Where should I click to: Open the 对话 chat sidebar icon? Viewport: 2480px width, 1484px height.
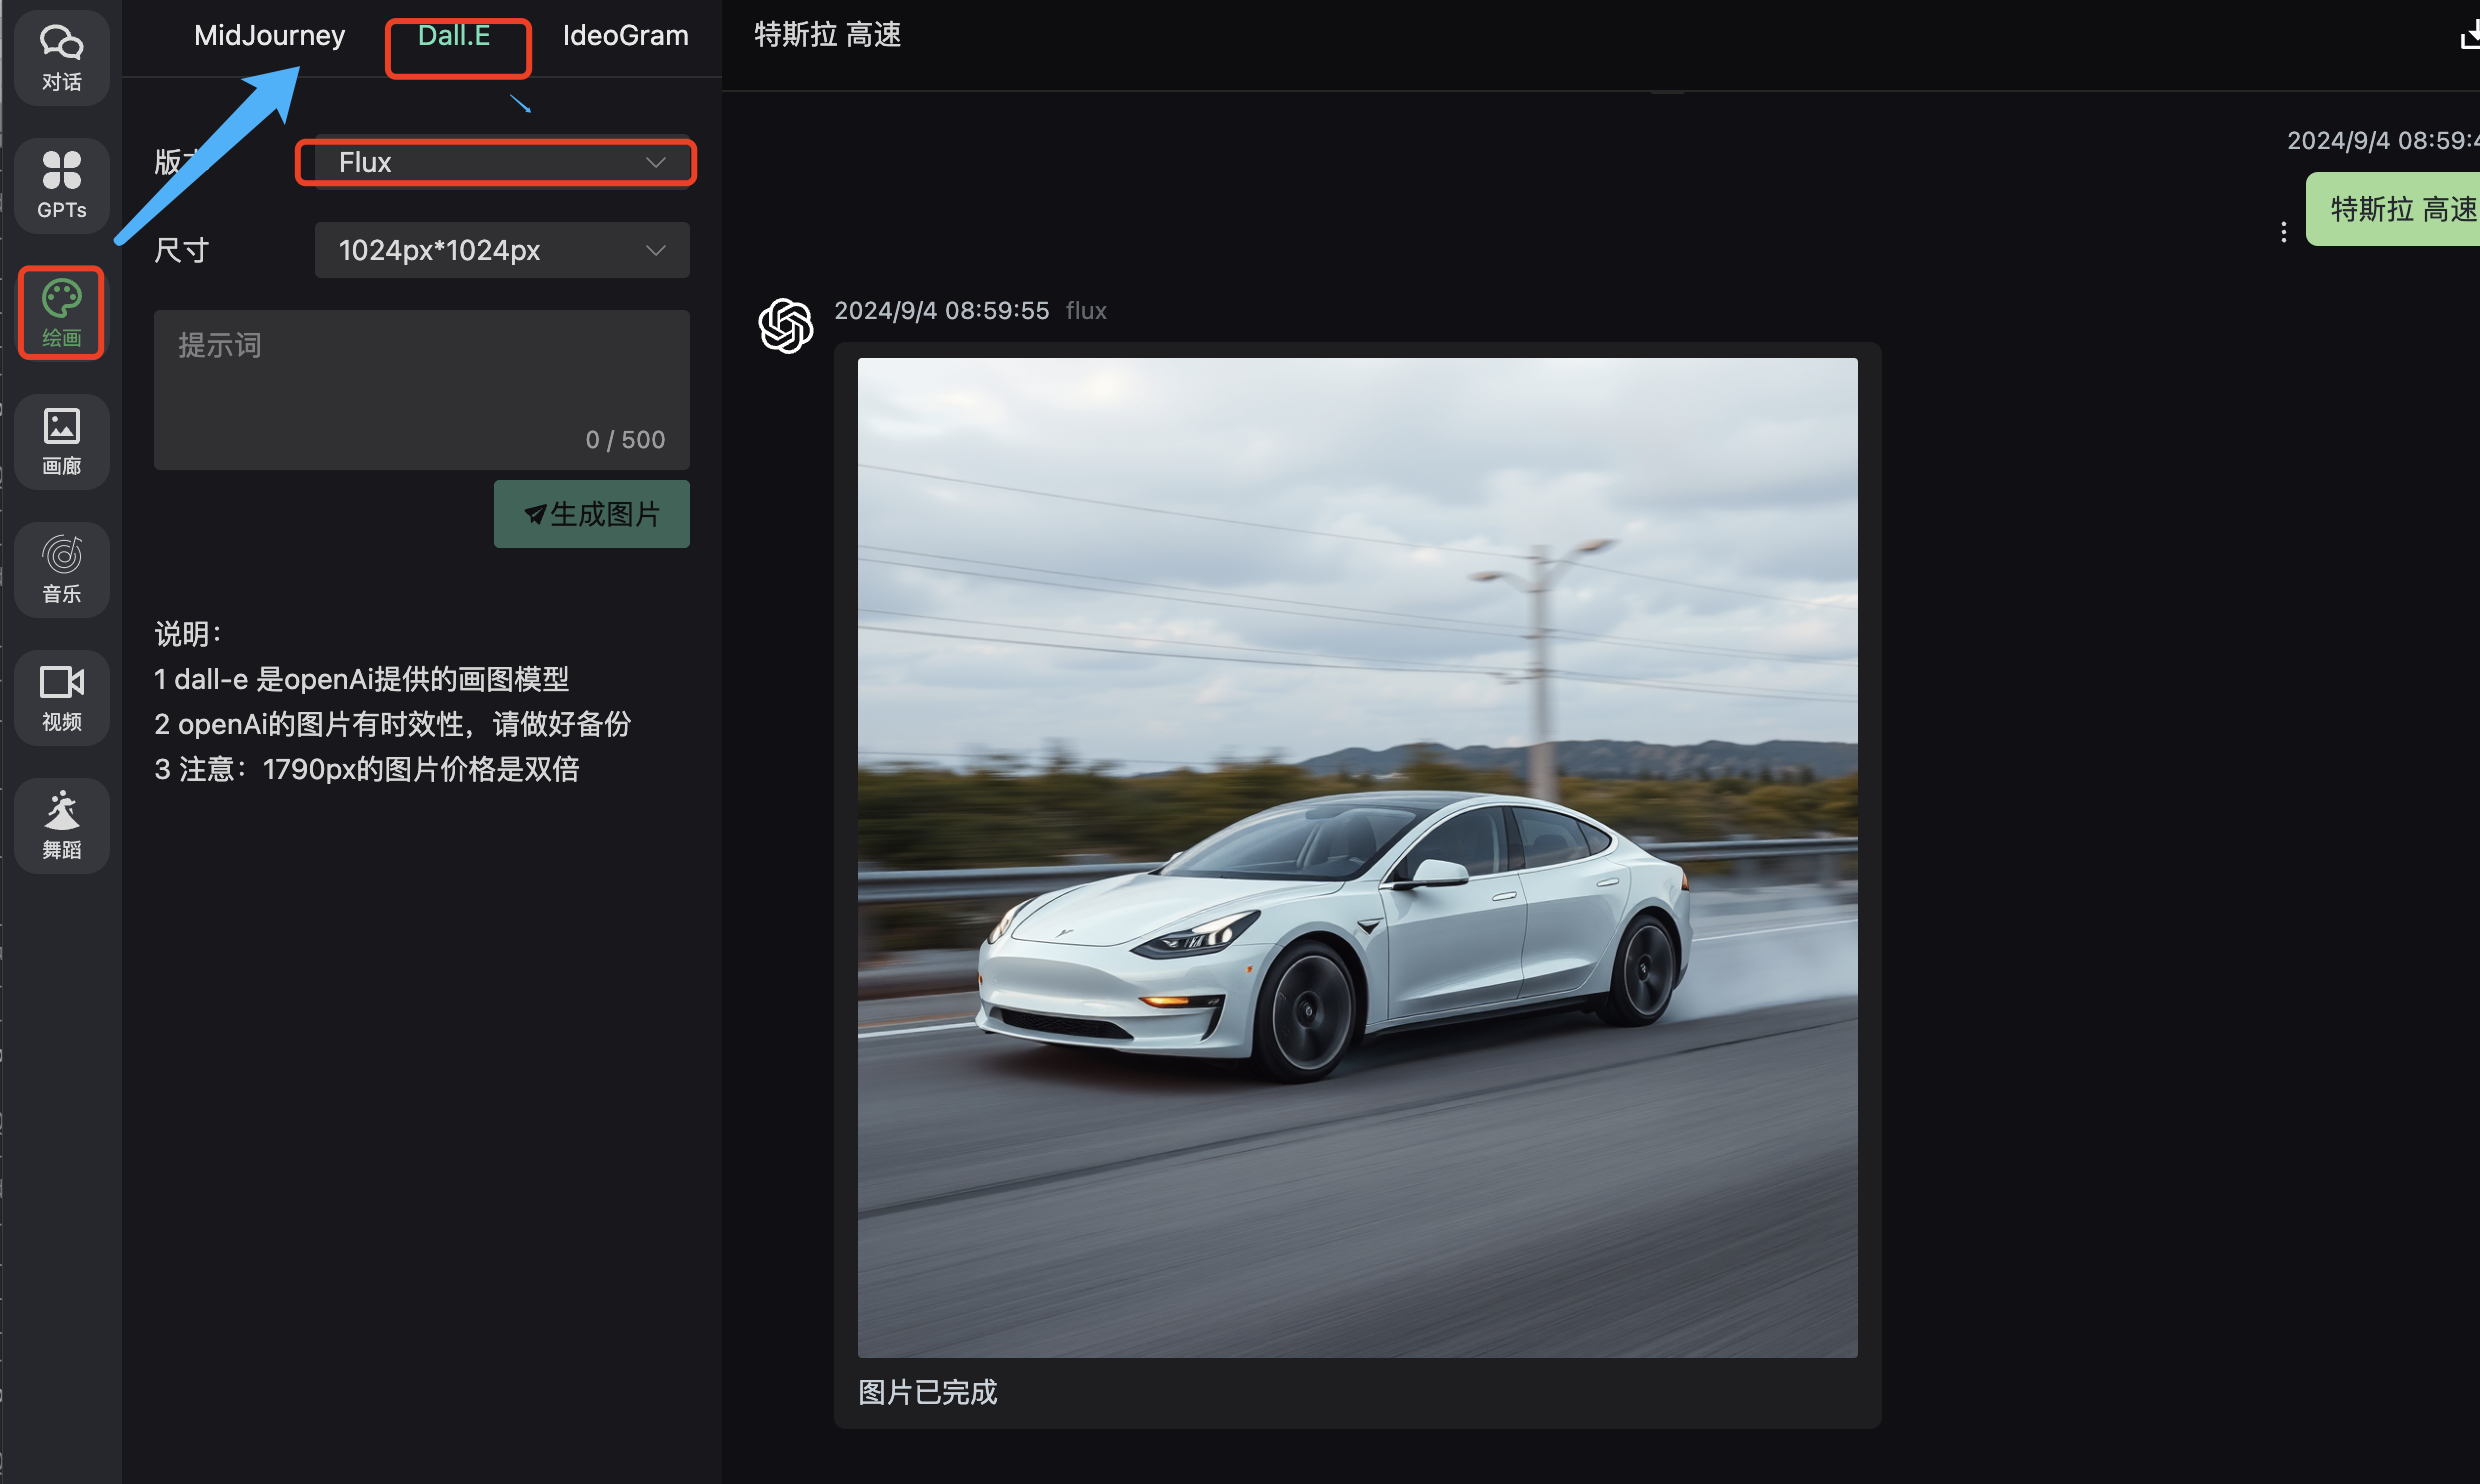tap(61, 57)
